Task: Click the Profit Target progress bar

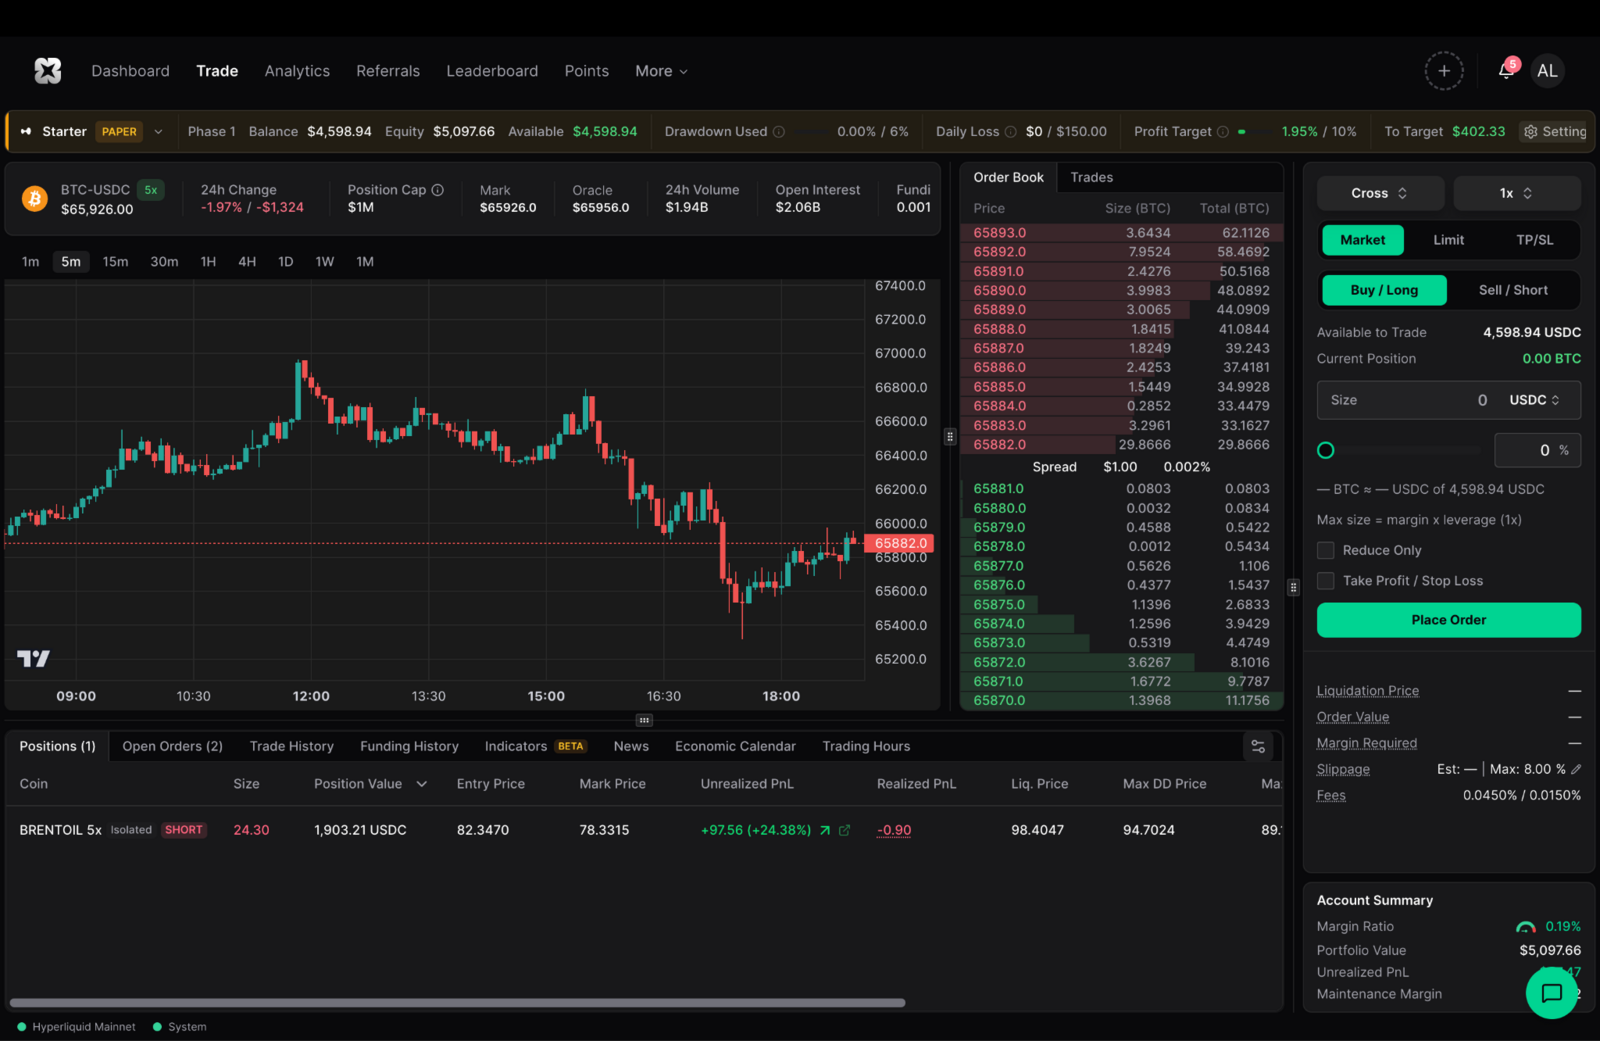Action: pos(1254,132)
